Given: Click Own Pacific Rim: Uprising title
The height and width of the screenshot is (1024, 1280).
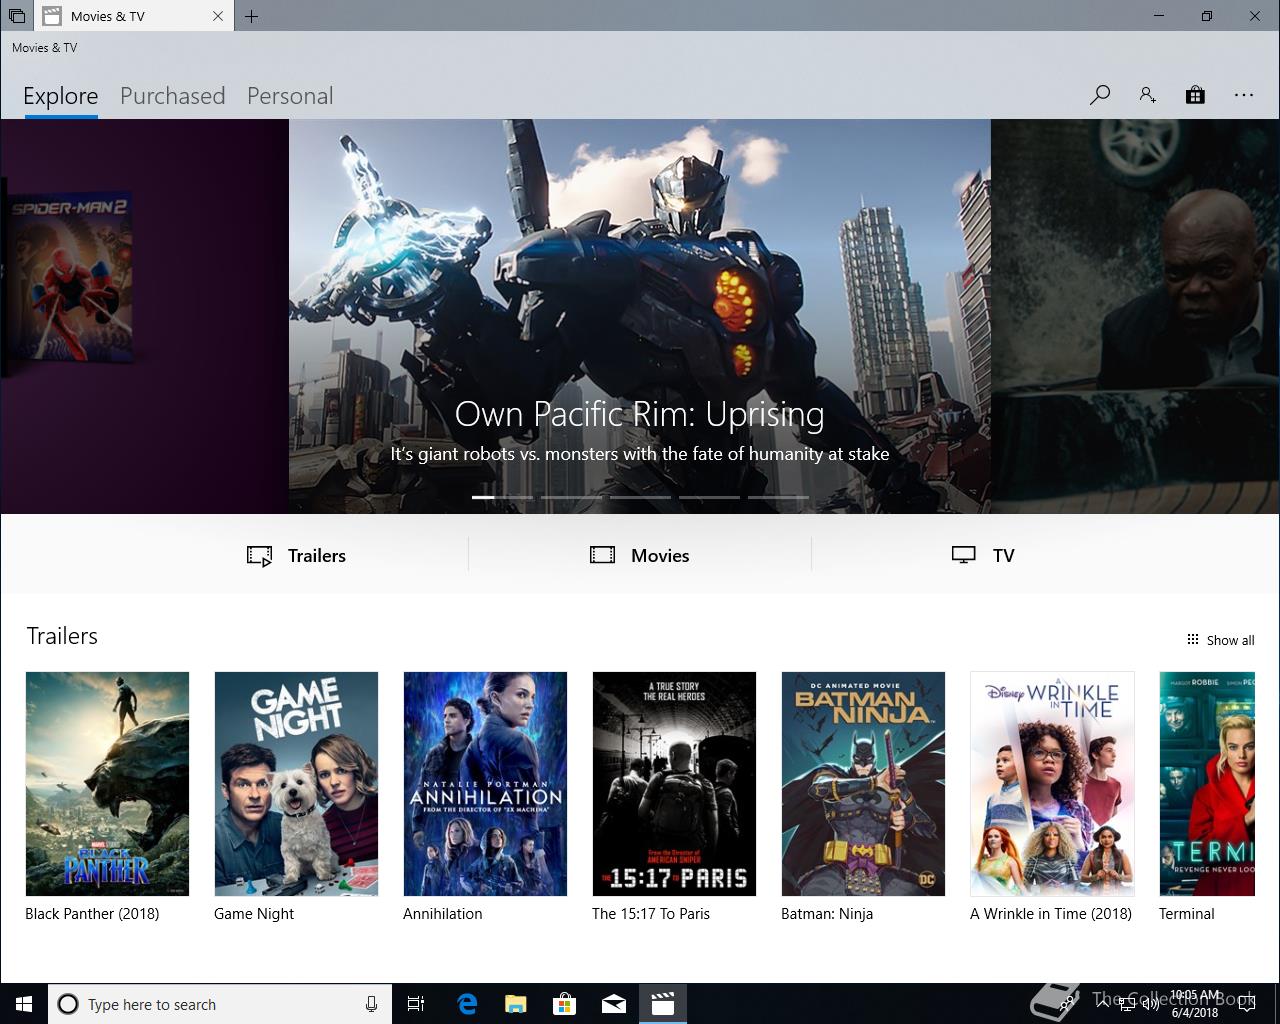Looking at the screenshot, I should coord(640,414).
